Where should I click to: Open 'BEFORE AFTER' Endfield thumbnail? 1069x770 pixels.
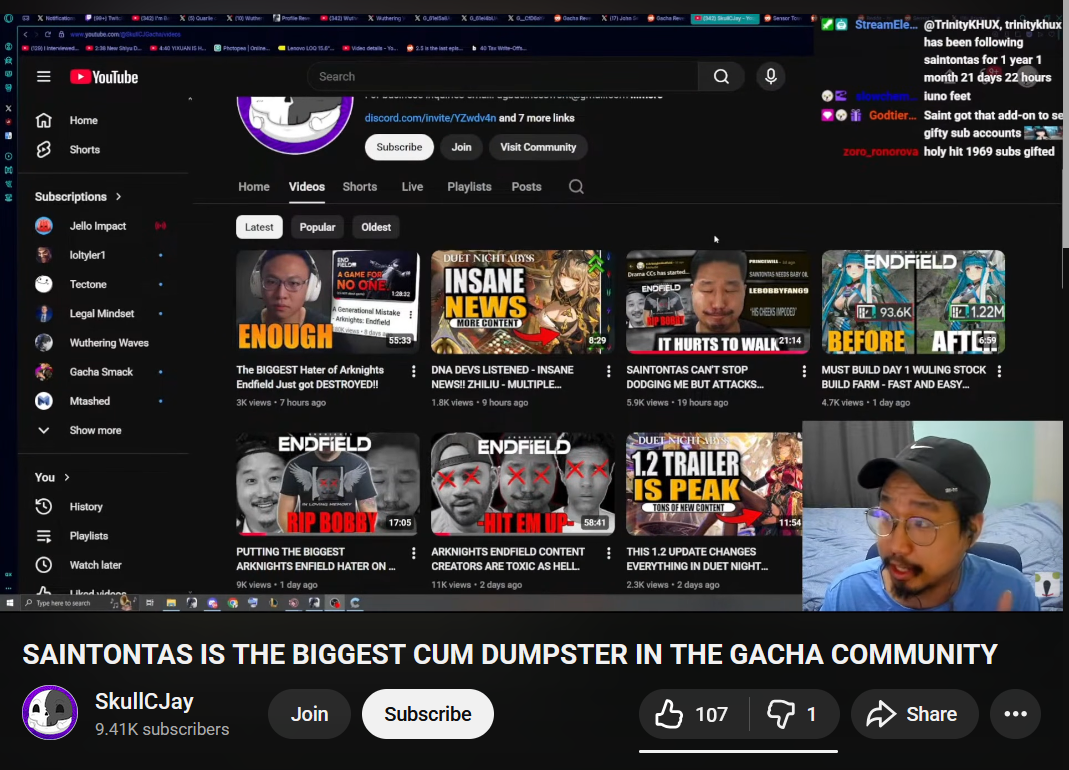914,302
